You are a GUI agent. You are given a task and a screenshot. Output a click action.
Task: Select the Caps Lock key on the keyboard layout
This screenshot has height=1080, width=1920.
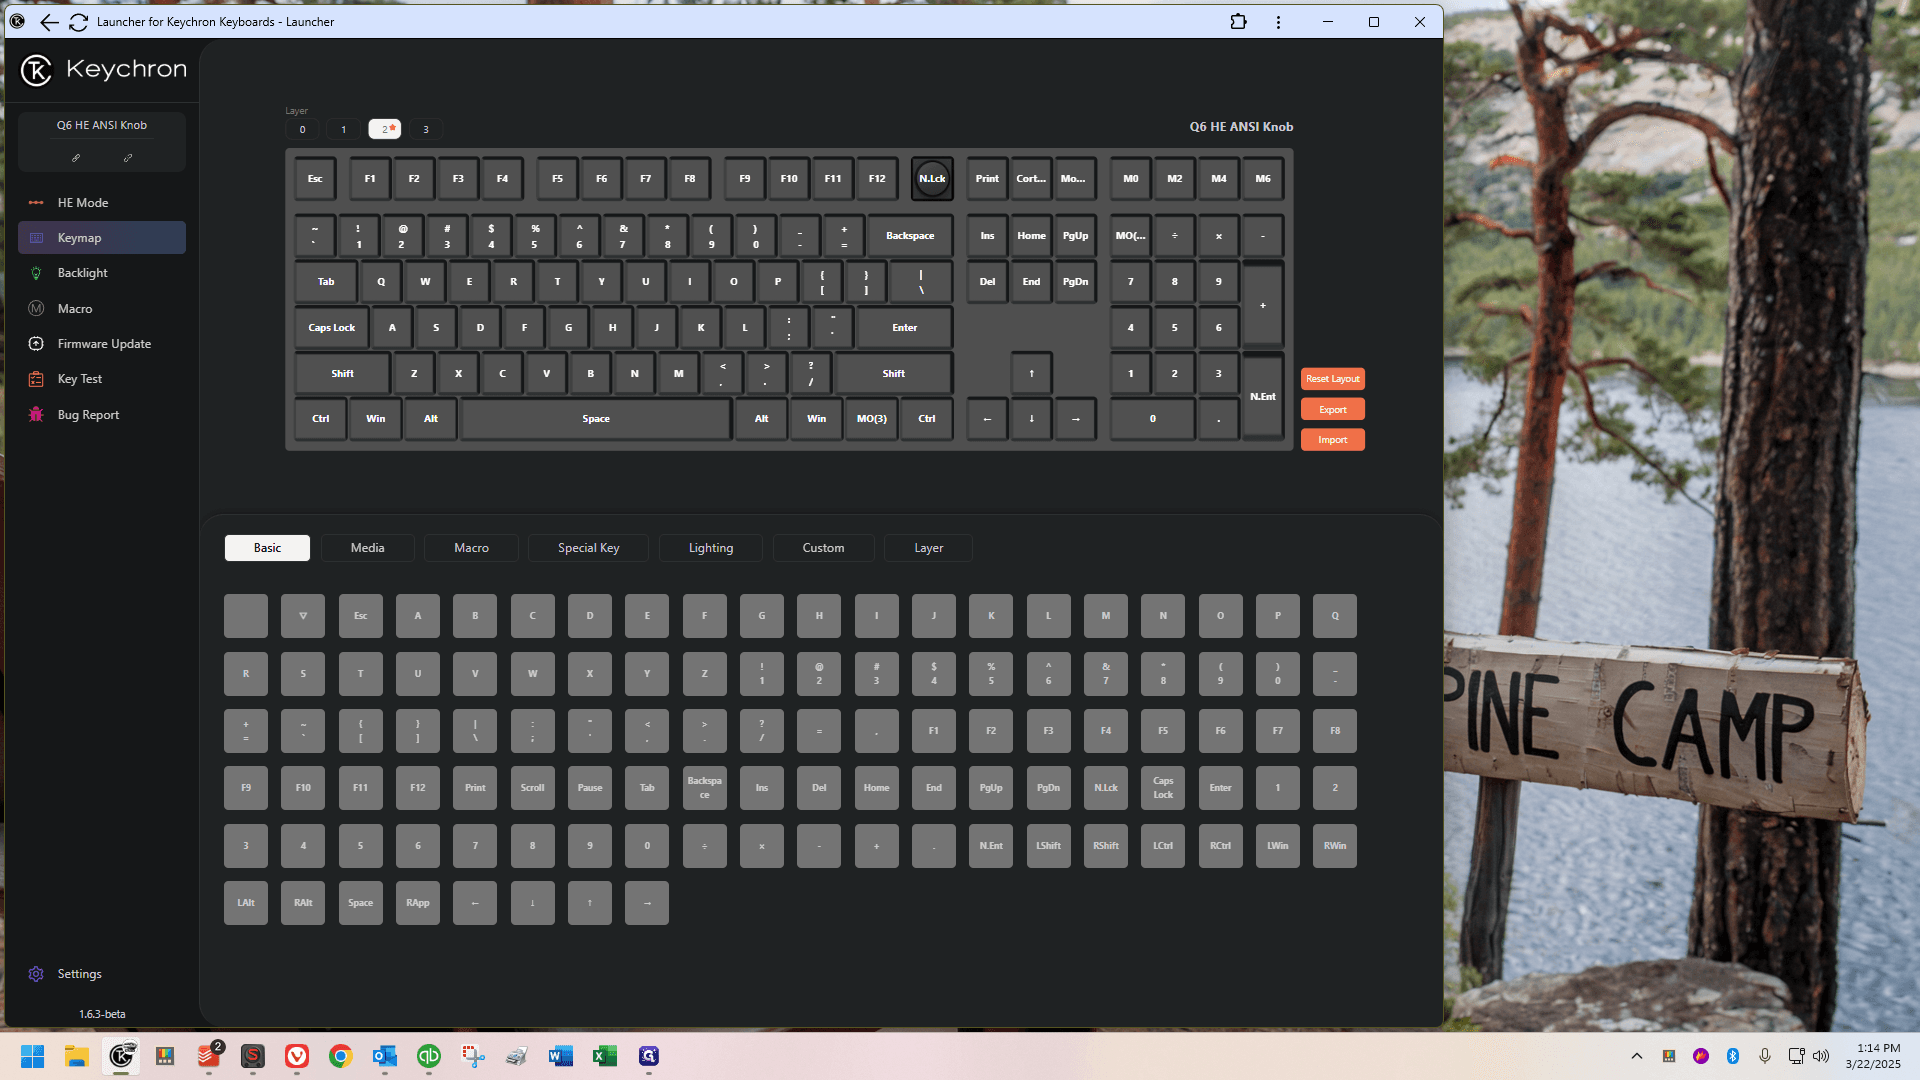pos(332,327)
